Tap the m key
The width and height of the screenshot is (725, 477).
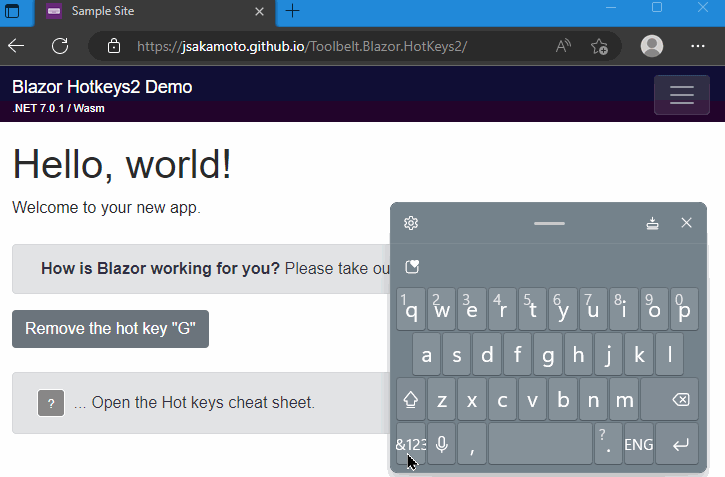(624, 399)
